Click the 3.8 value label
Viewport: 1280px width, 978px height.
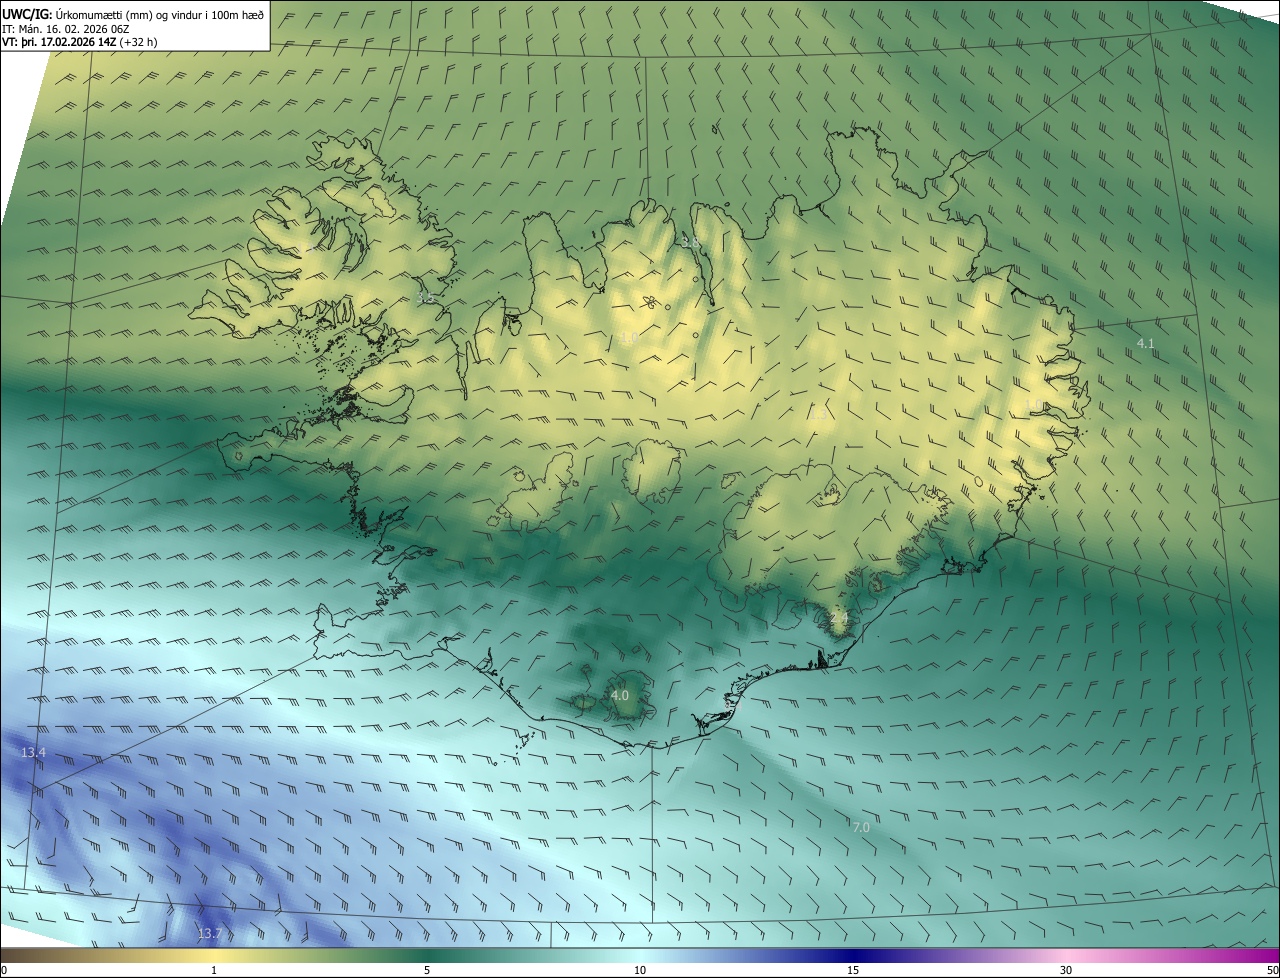coord(690,242)
